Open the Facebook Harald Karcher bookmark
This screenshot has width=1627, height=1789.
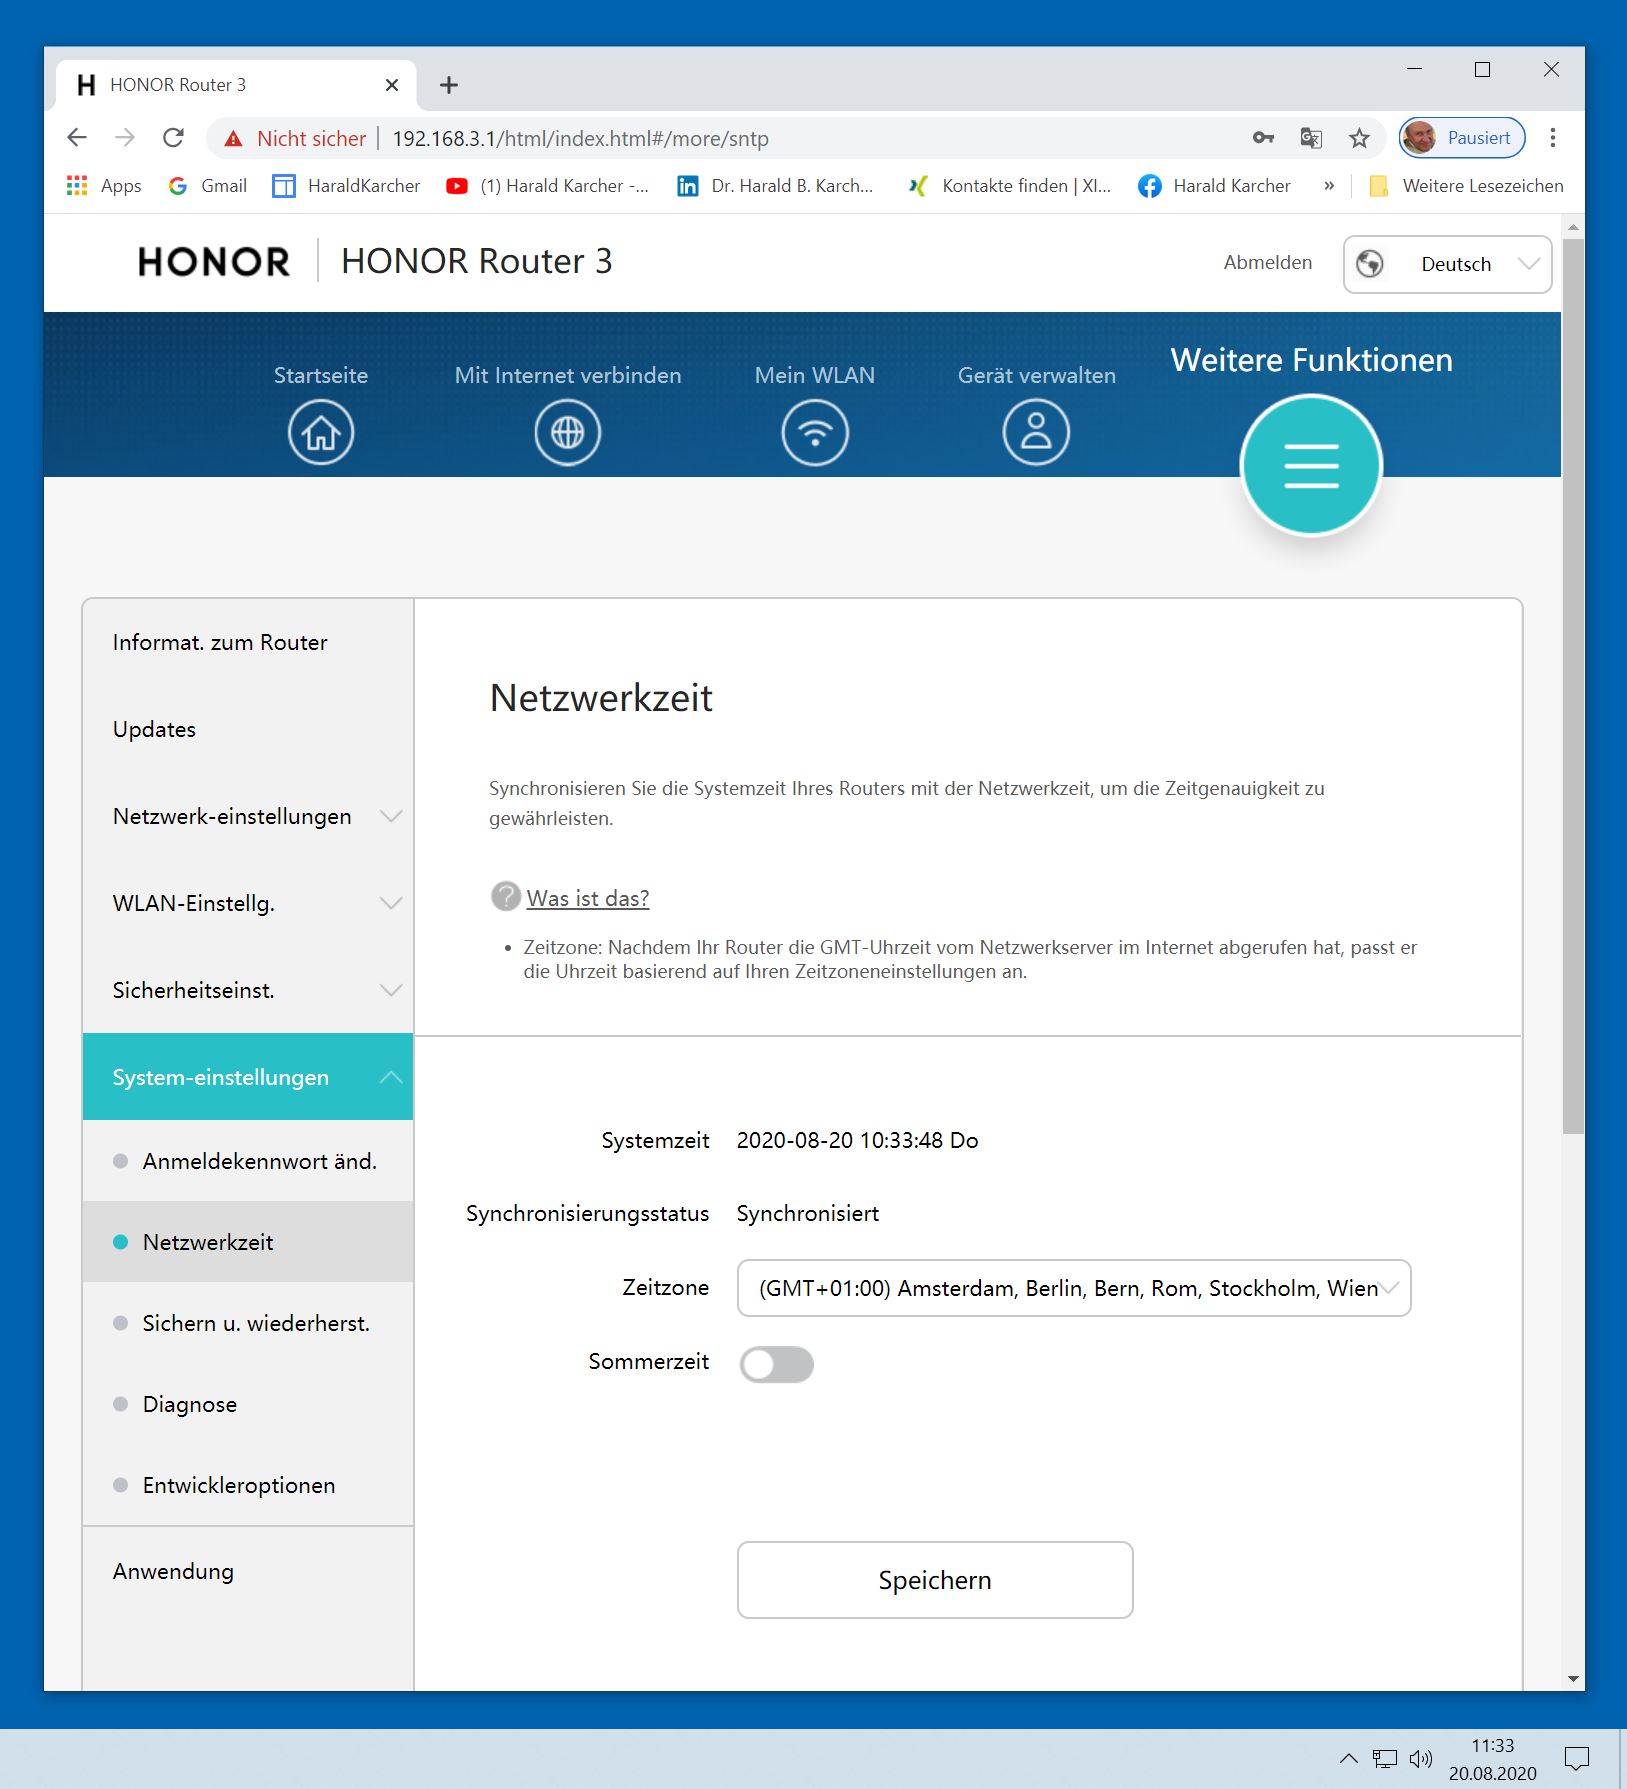click(x=1215, y=186)
